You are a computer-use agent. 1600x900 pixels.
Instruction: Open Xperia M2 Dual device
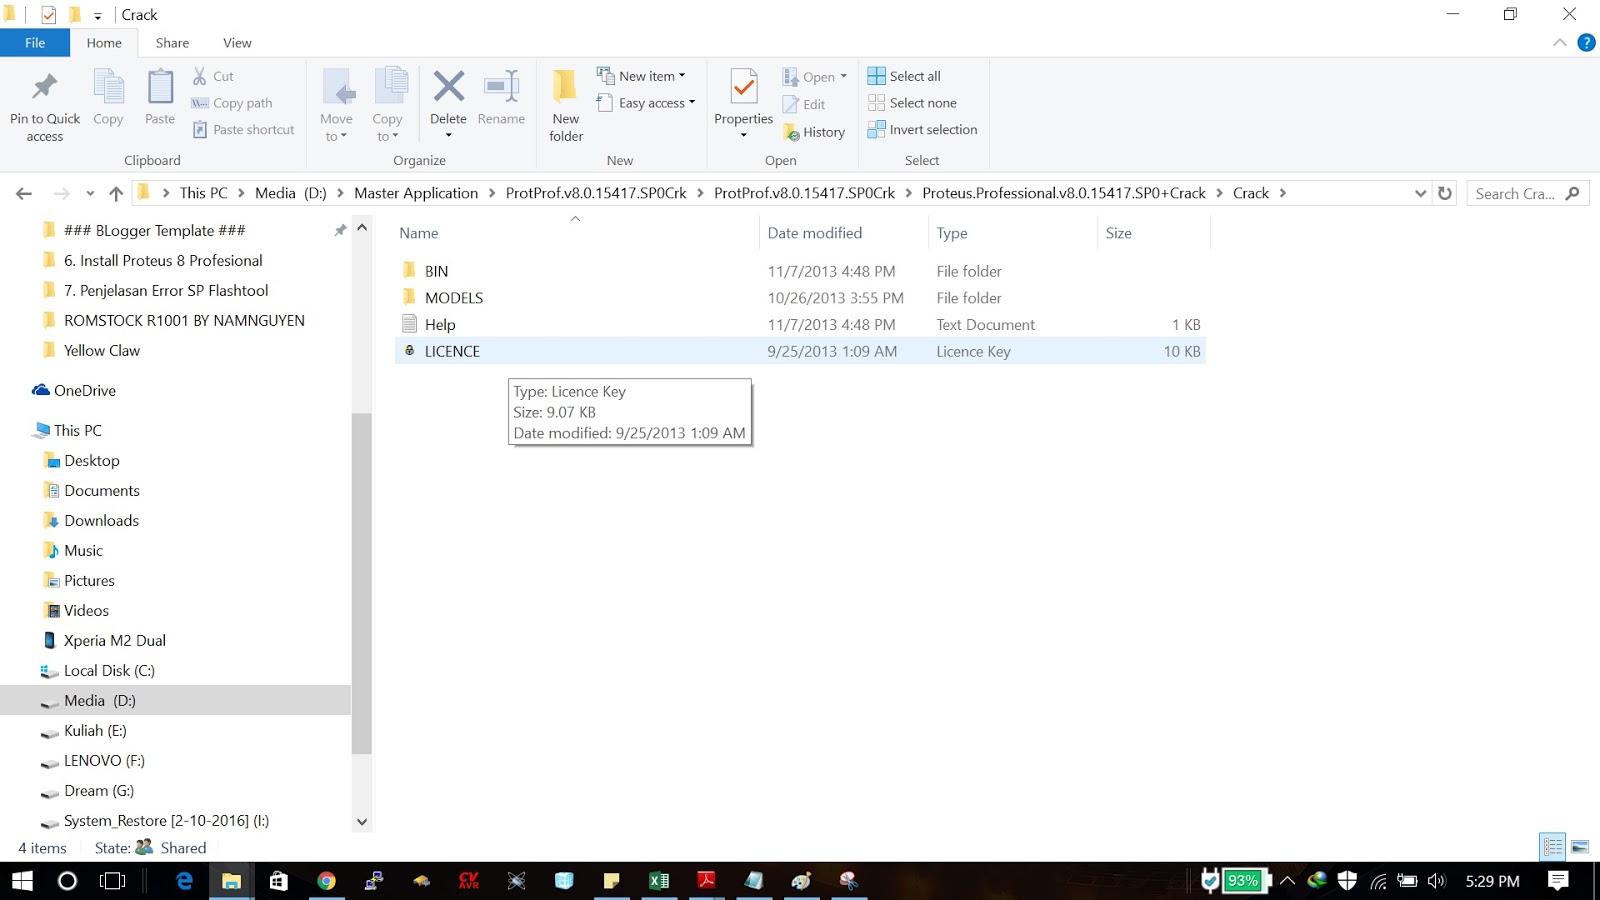(x=115, y=641)
